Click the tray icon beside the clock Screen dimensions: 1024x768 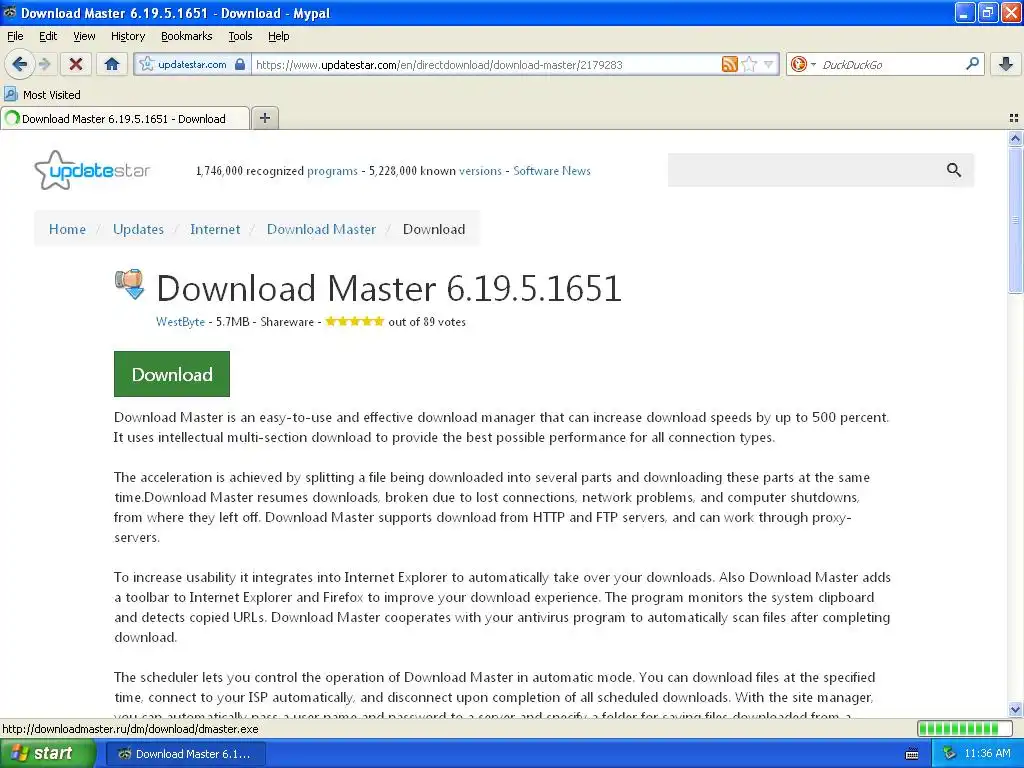point(949,754)
